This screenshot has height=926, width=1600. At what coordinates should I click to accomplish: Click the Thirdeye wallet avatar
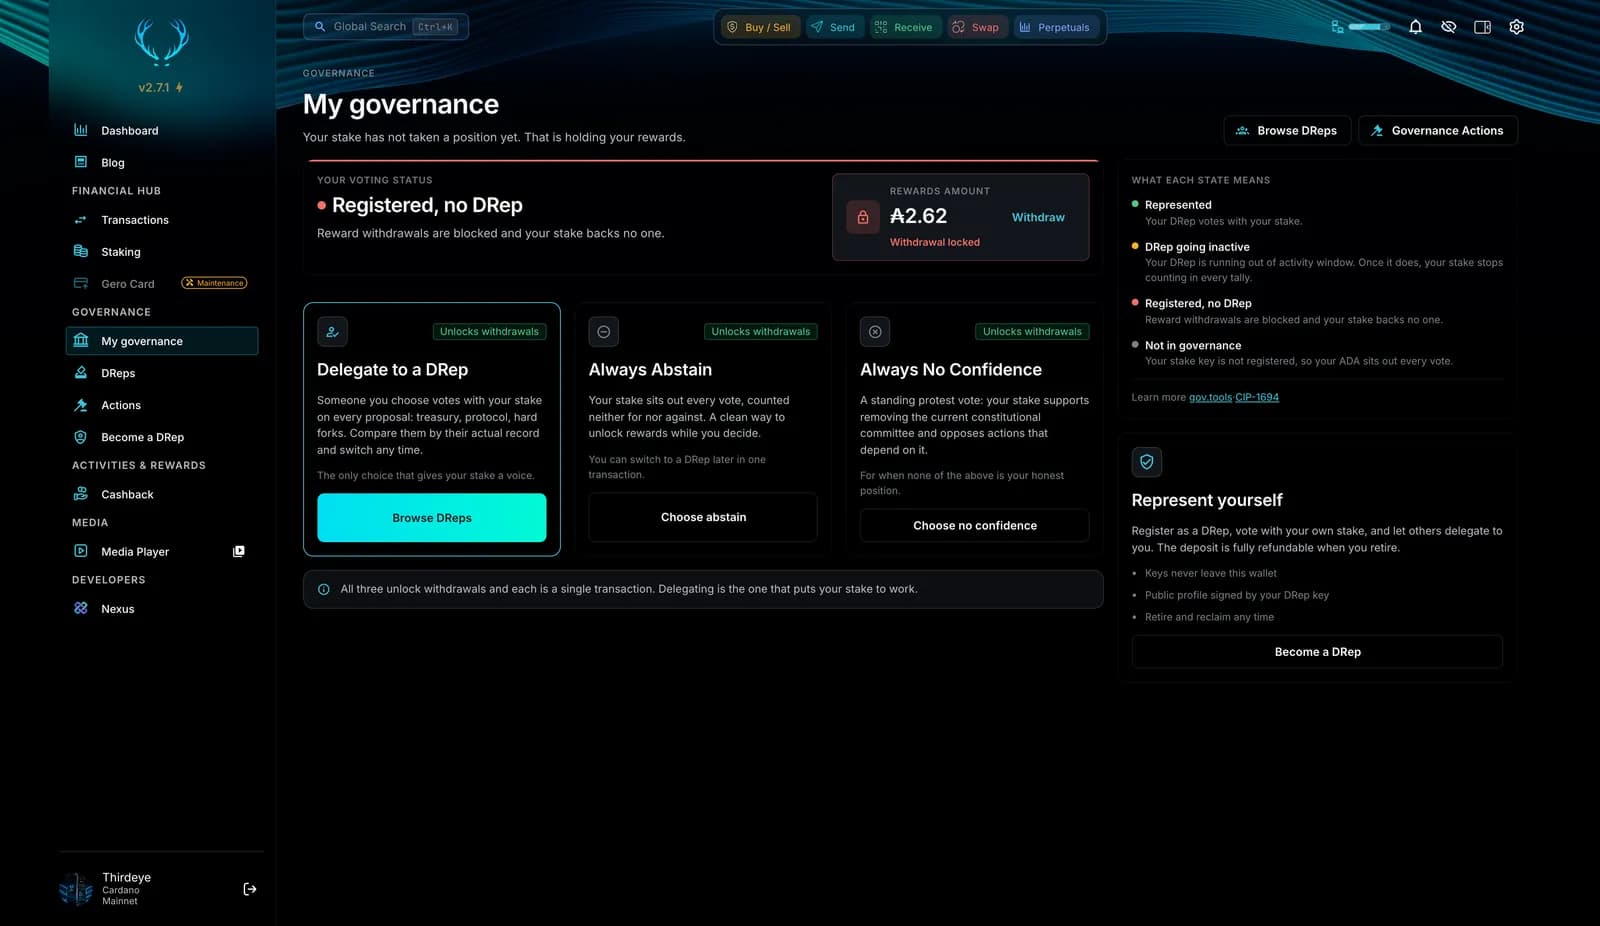coord(76,889)
